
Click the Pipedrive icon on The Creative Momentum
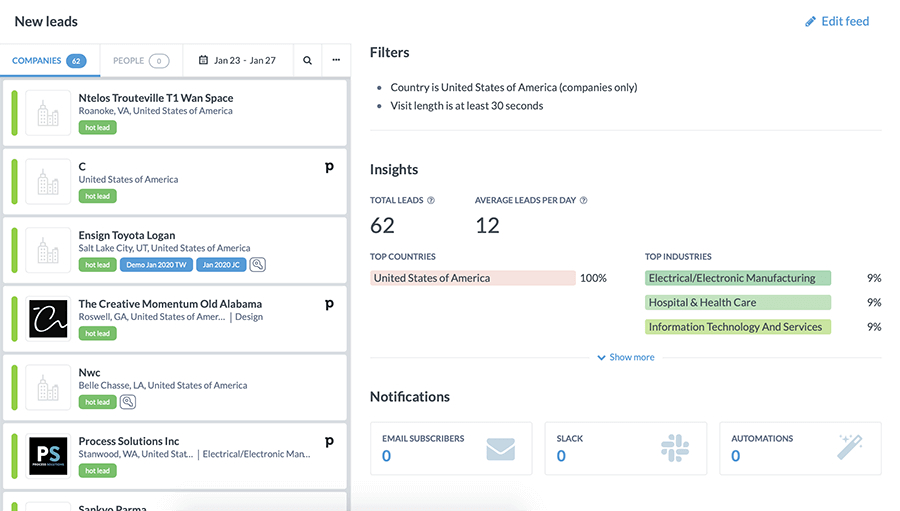pos(329,304)
